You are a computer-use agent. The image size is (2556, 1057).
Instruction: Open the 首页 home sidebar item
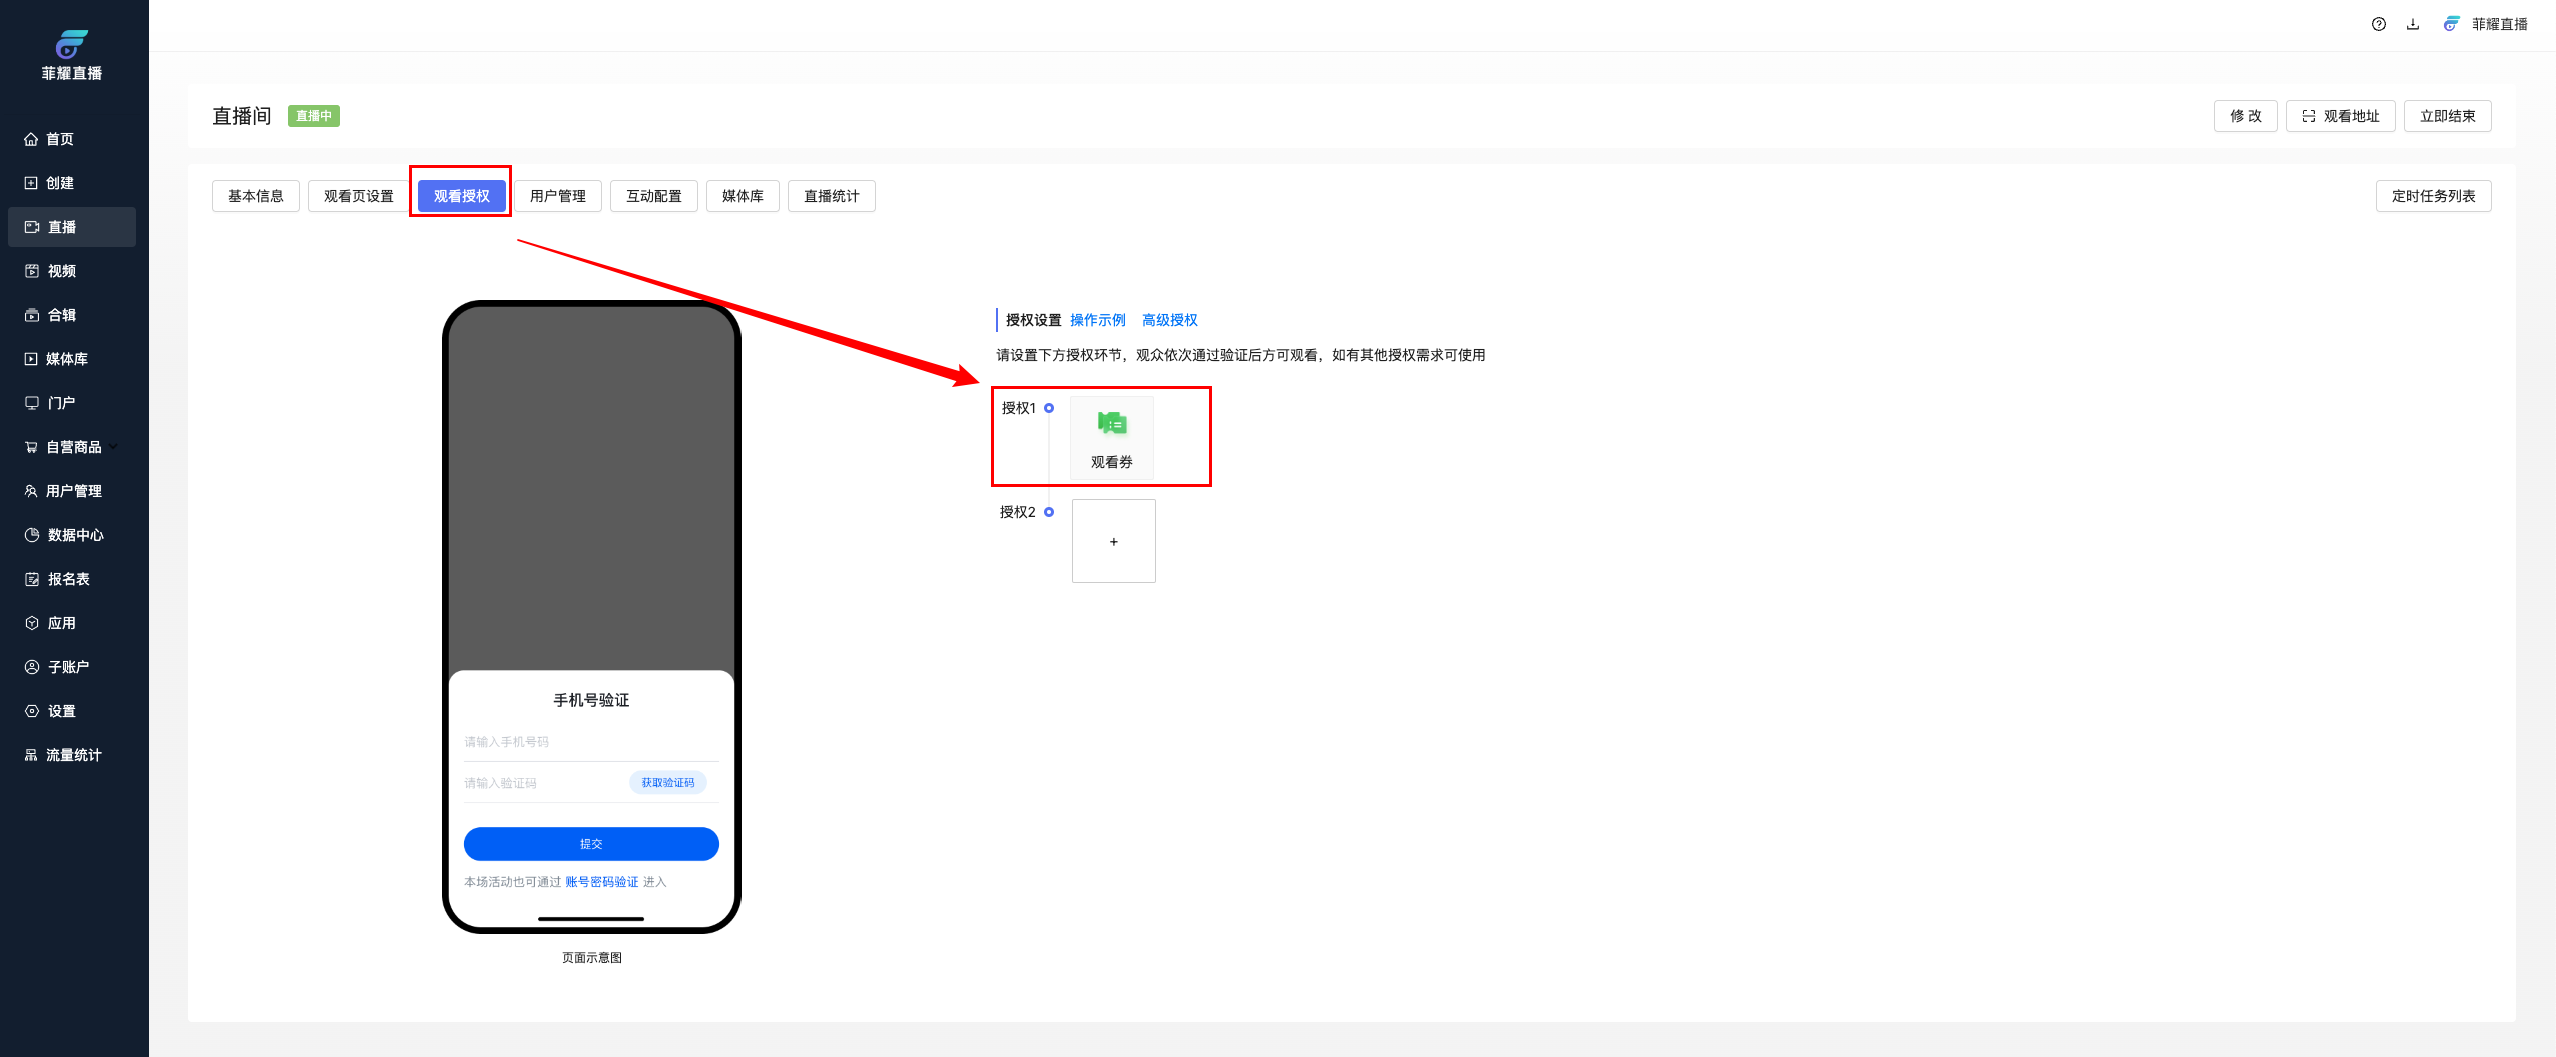coord(60,139)
